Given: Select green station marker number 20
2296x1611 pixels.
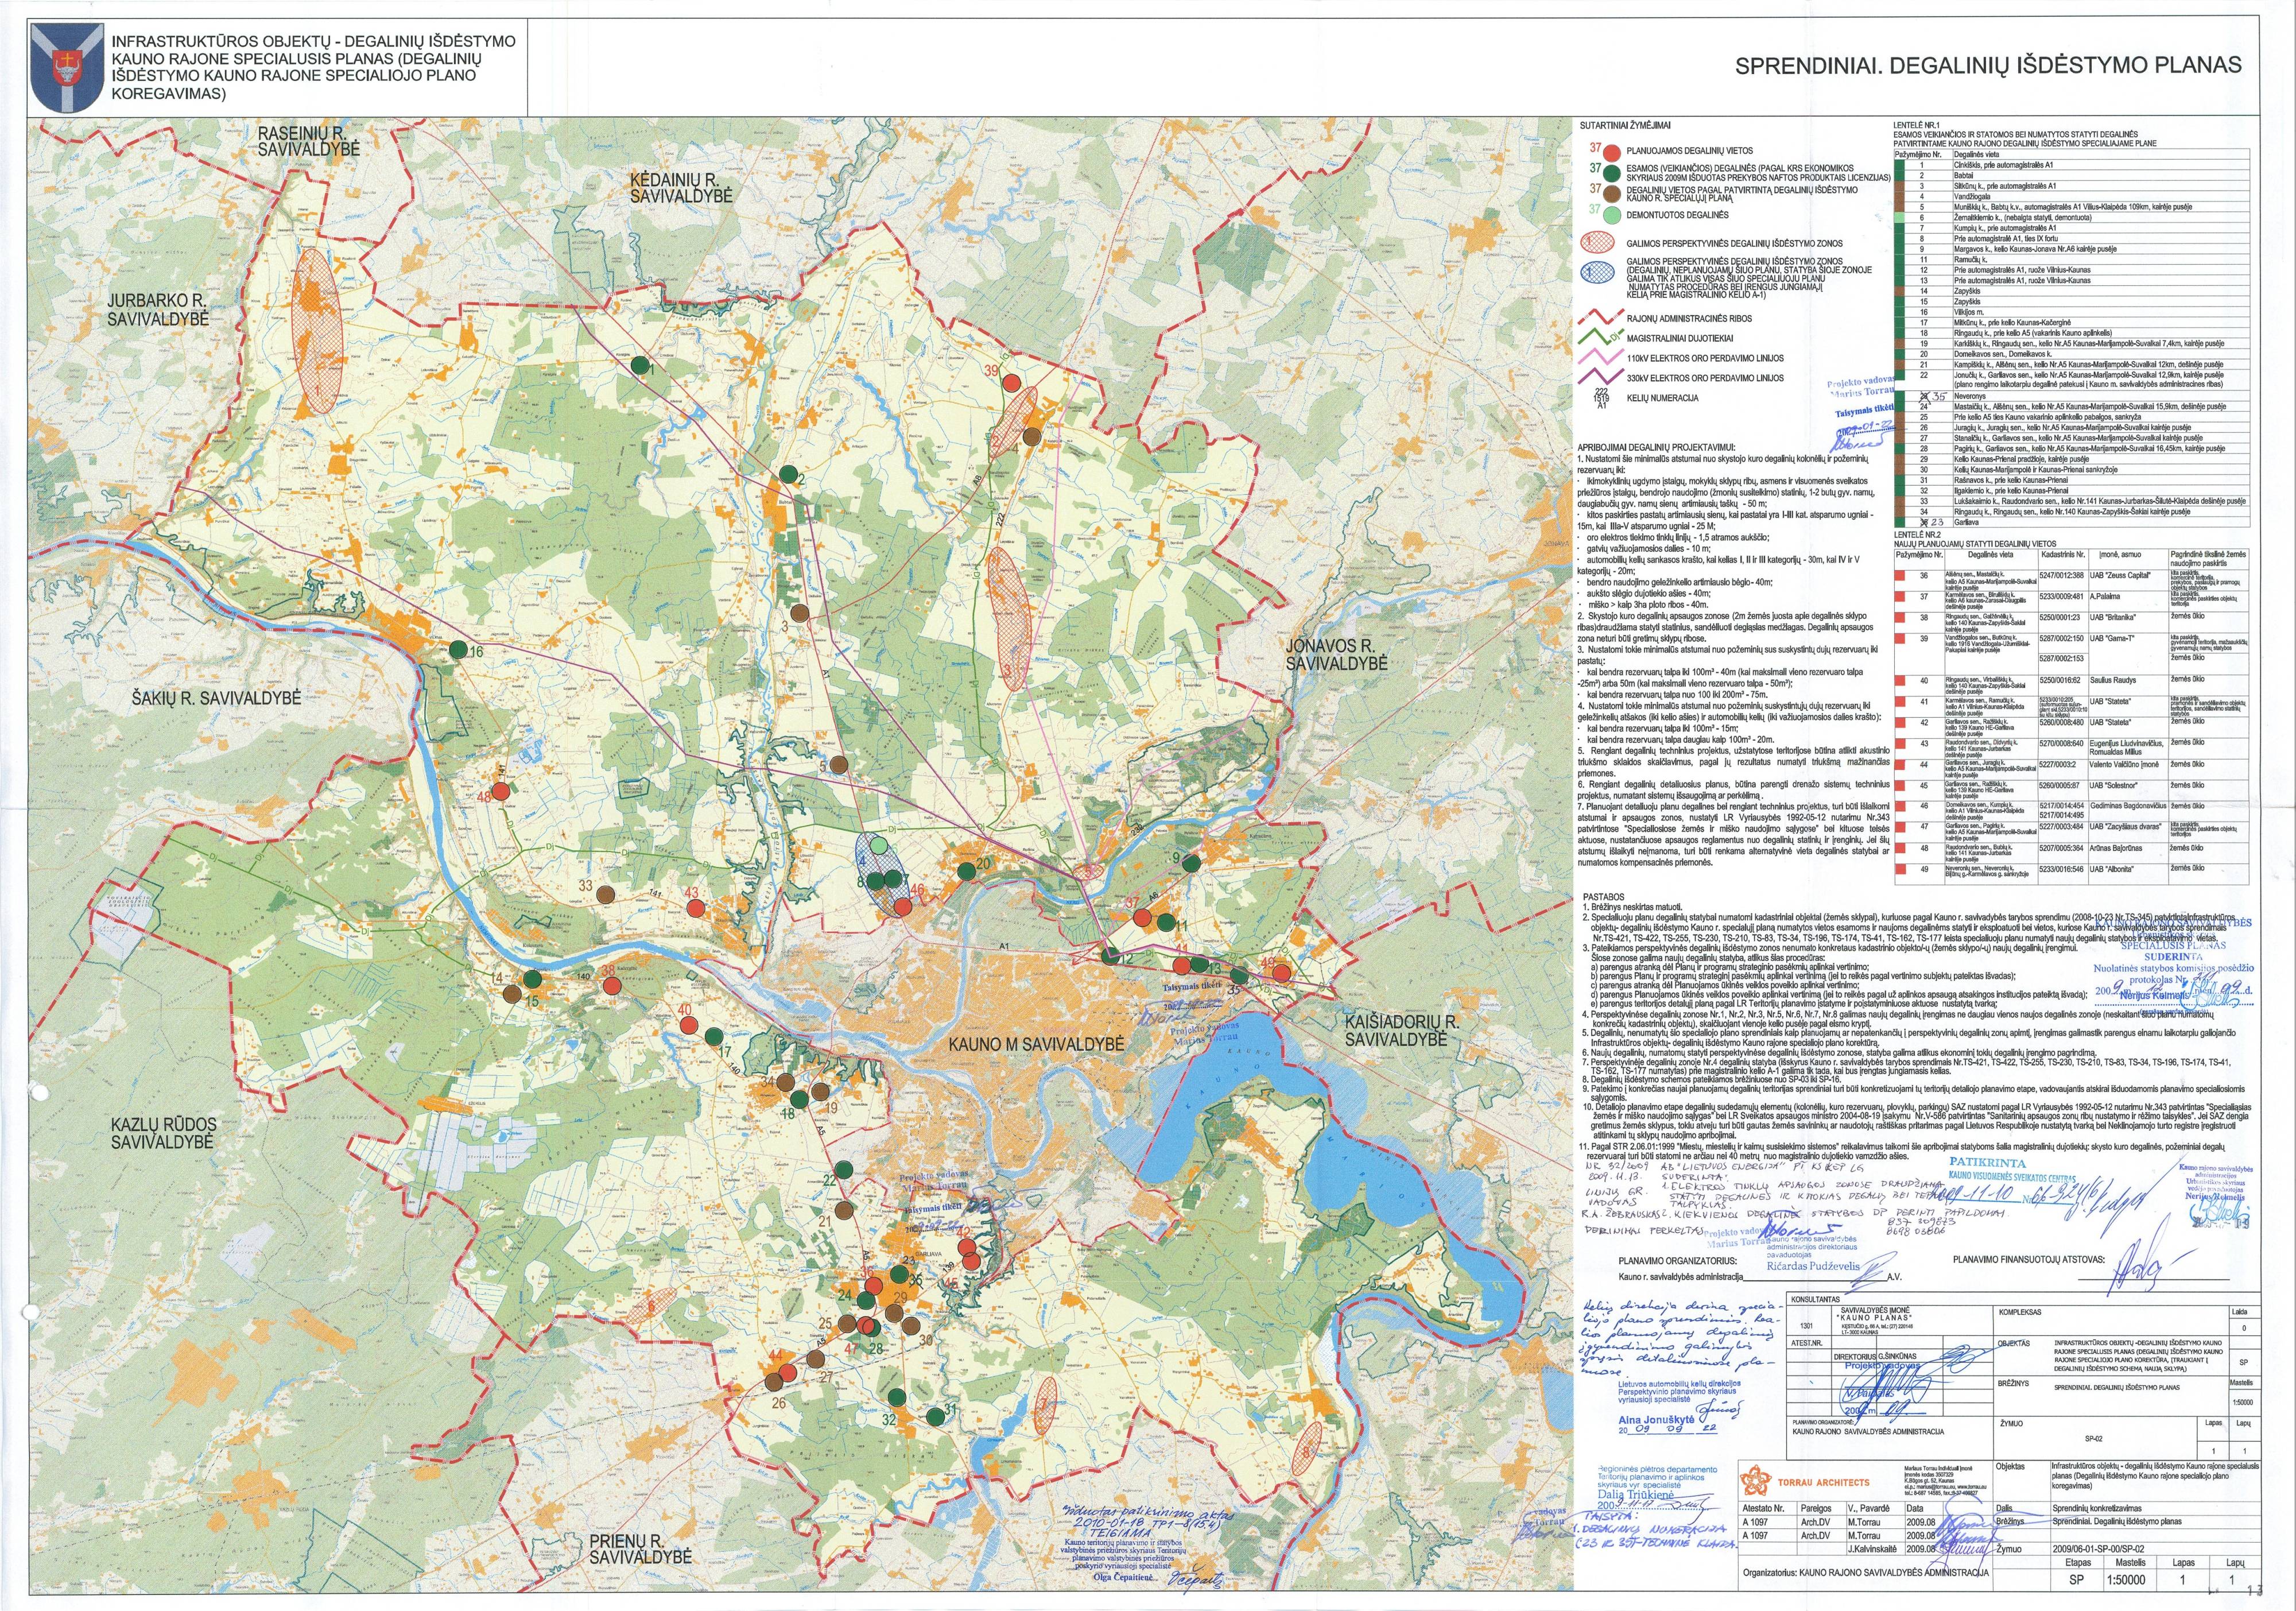Looking at the screenshot, I should click(x=966, y=871).
